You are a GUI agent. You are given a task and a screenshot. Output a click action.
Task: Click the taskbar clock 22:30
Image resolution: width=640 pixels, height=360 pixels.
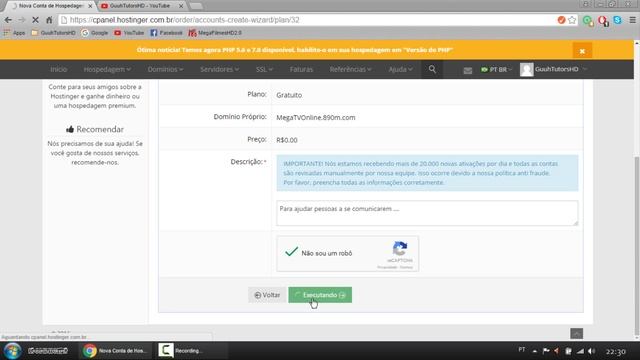(x=616, y=351)
